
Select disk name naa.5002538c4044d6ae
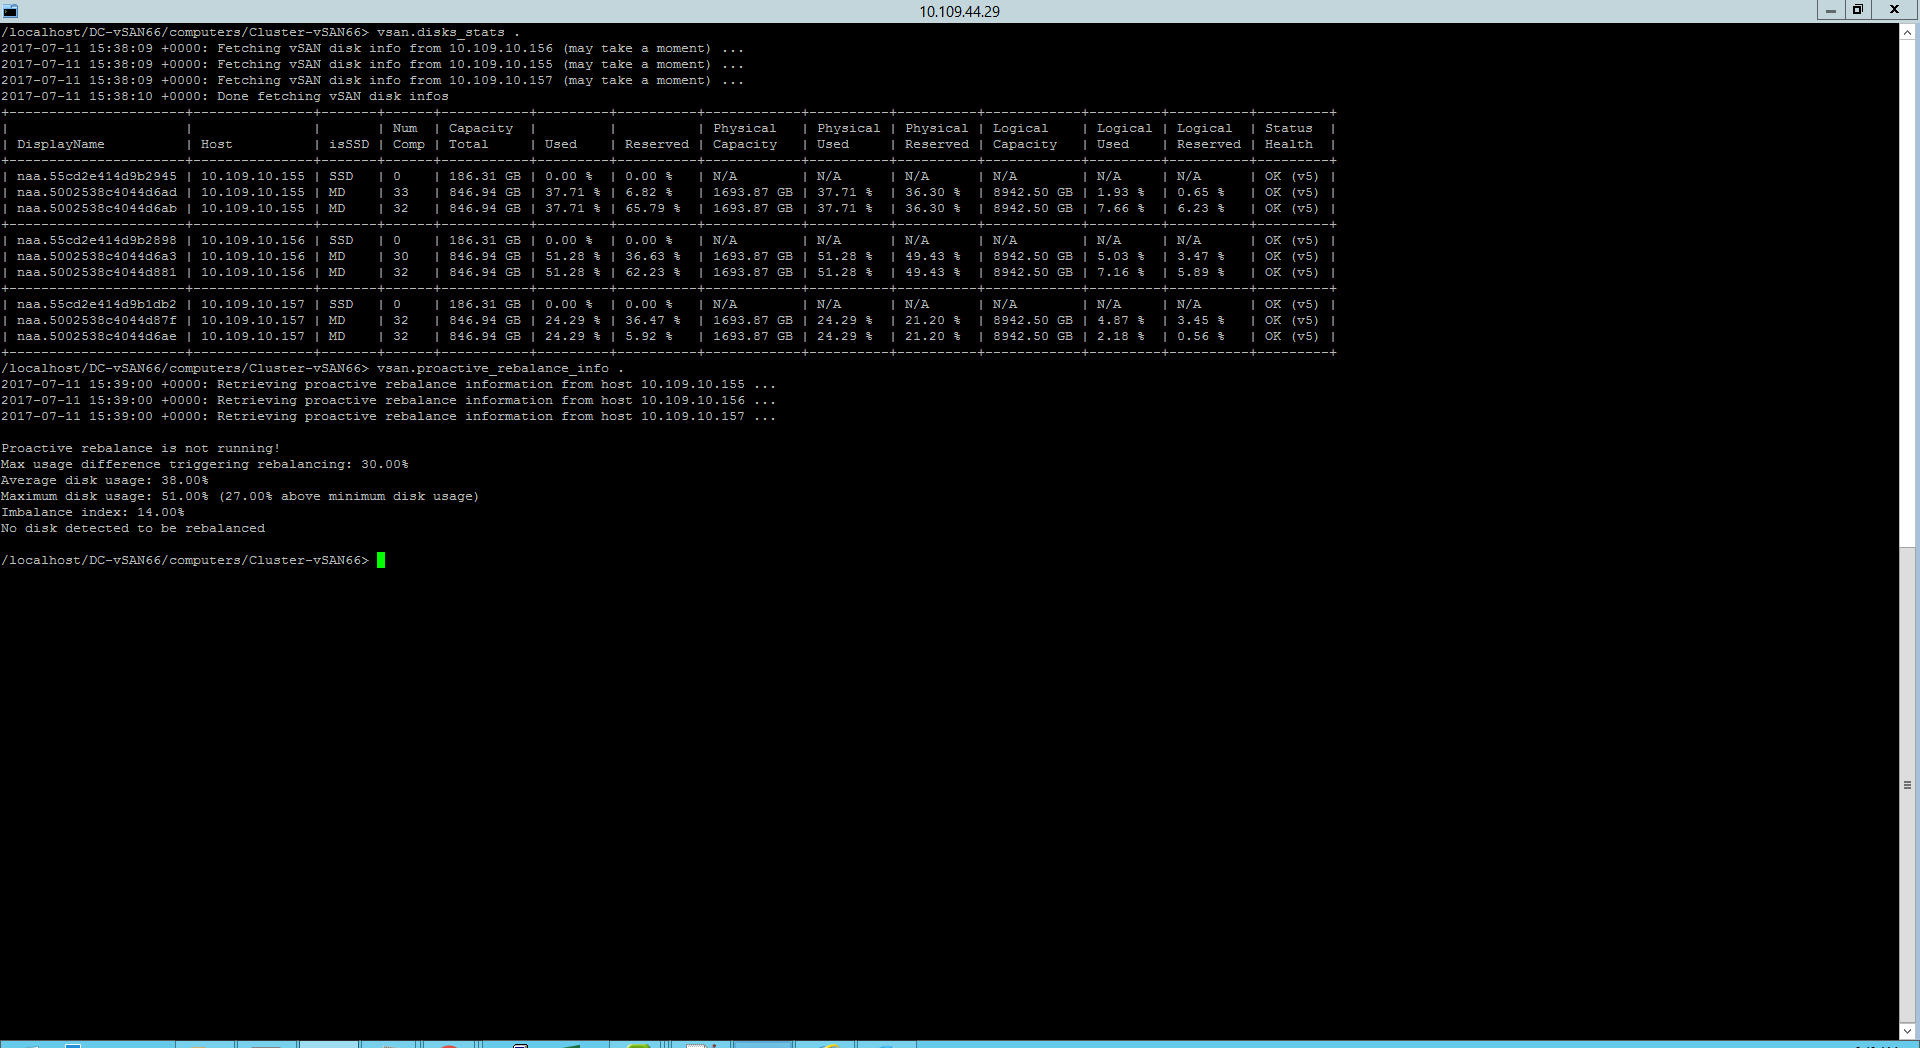click(x=97, y=336)
